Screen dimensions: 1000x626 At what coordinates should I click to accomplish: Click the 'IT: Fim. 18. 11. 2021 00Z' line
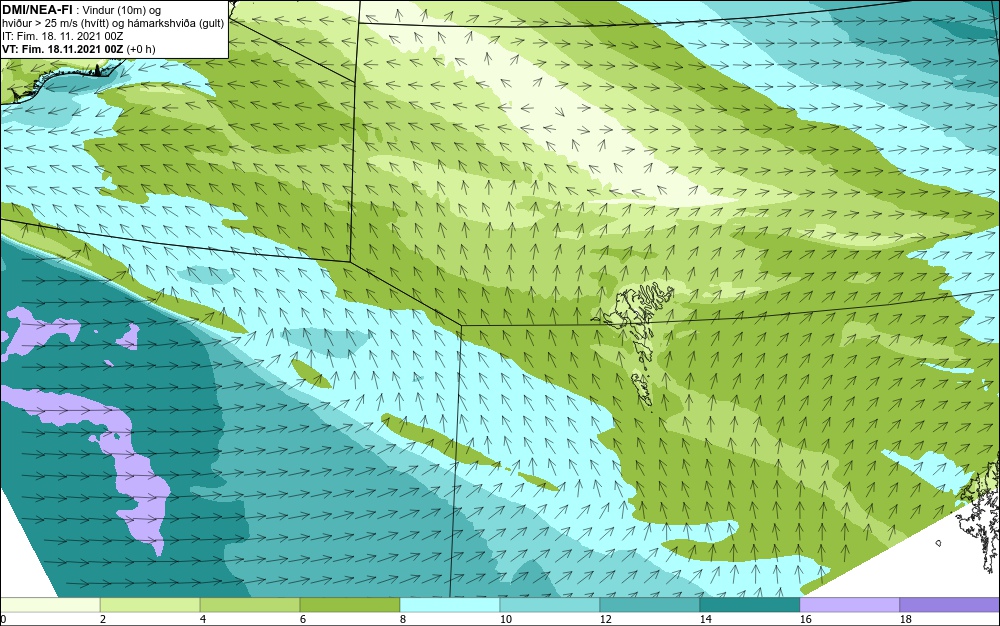[62, 36]
